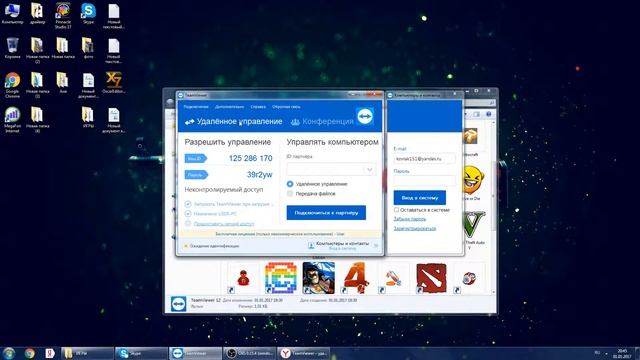Click the Minecraft block icon in Explorer
Viewport: 640px width, 360px height.
pyautogui.click(x=471, y=137)
